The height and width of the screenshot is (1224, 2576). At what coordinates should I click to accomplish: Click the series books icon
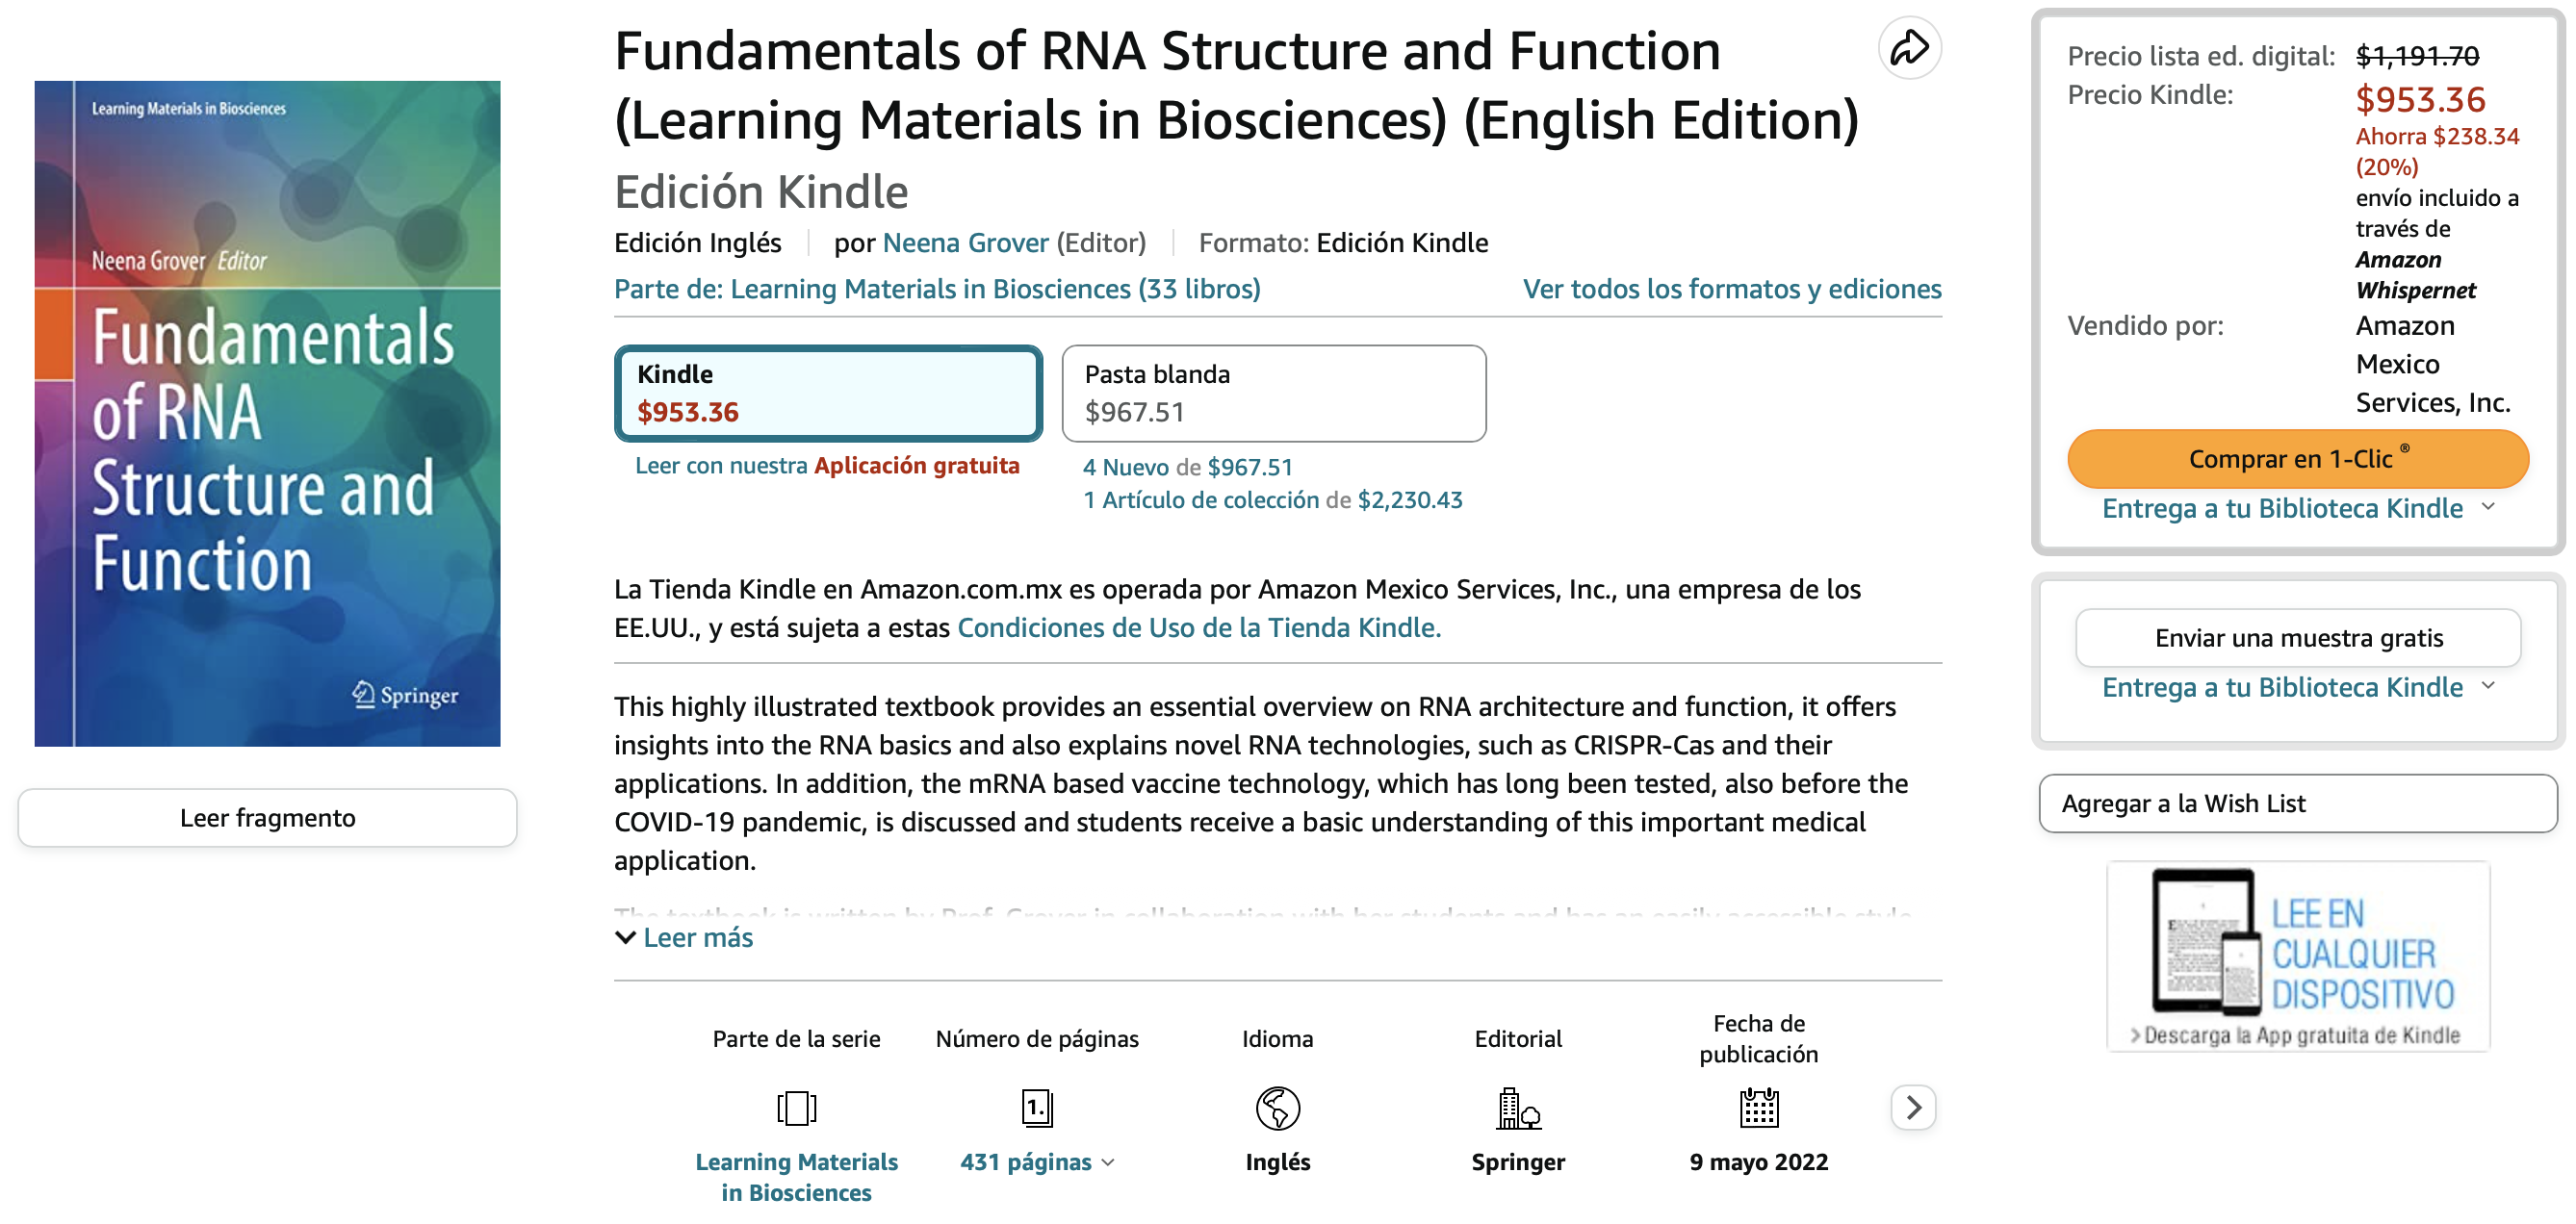click(x=796, y=1108)
